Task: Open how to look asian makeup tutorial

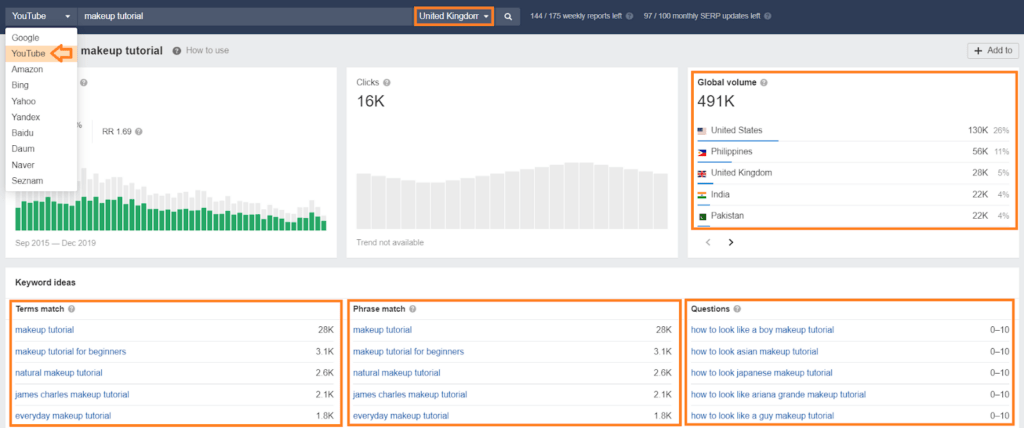Action: click(754, 352)
